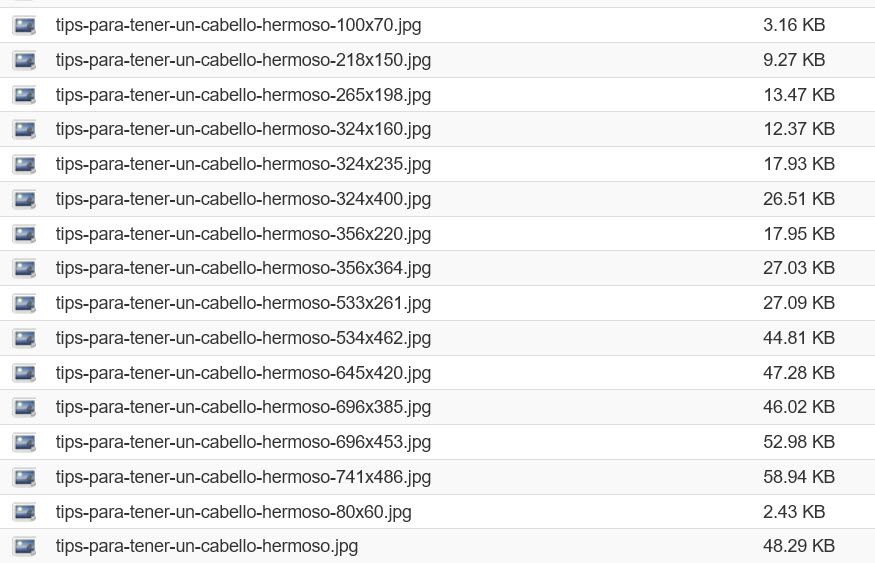Image resolution: width=875 pixels, height=563 pixels.
Task: Select the row sized 58.94 KB
Action: pos(438,477)
